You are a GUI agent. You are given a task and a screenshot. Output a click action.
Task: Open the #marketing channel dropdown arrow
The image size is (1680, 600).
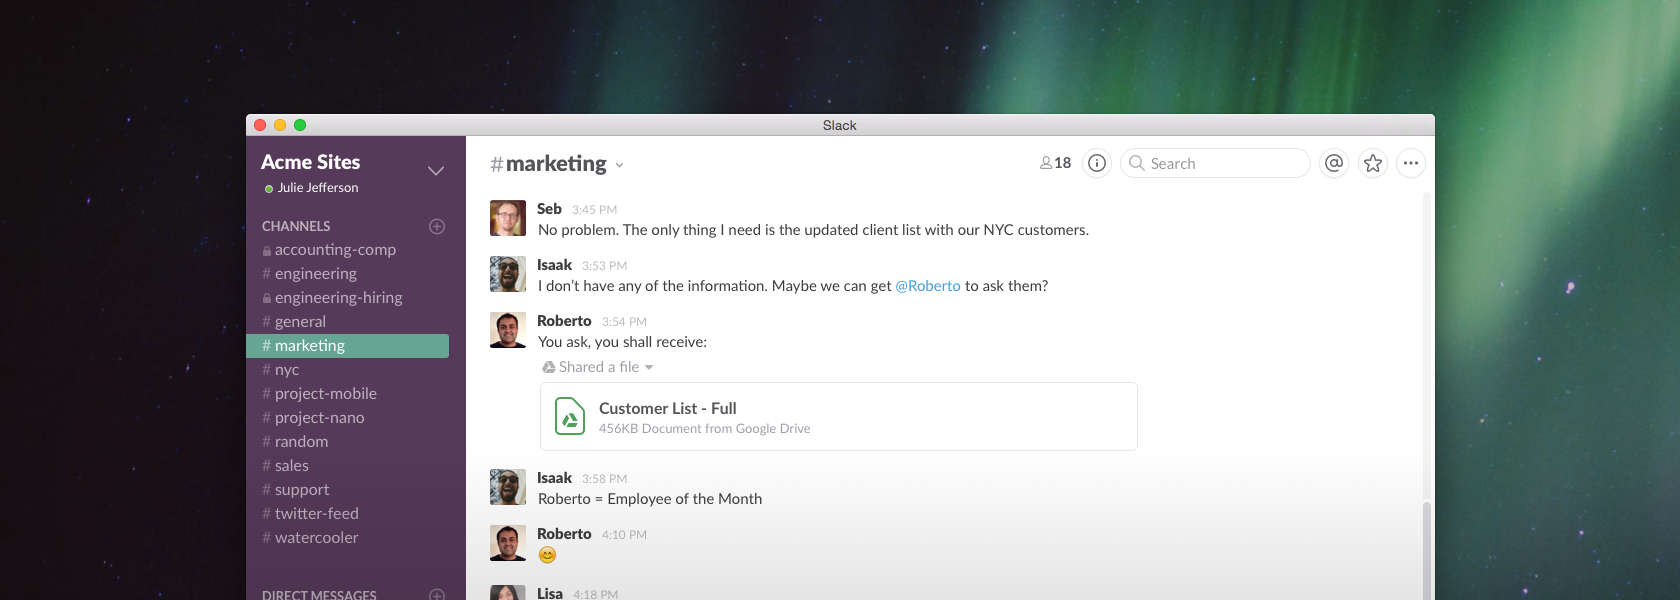pos(620,166)
